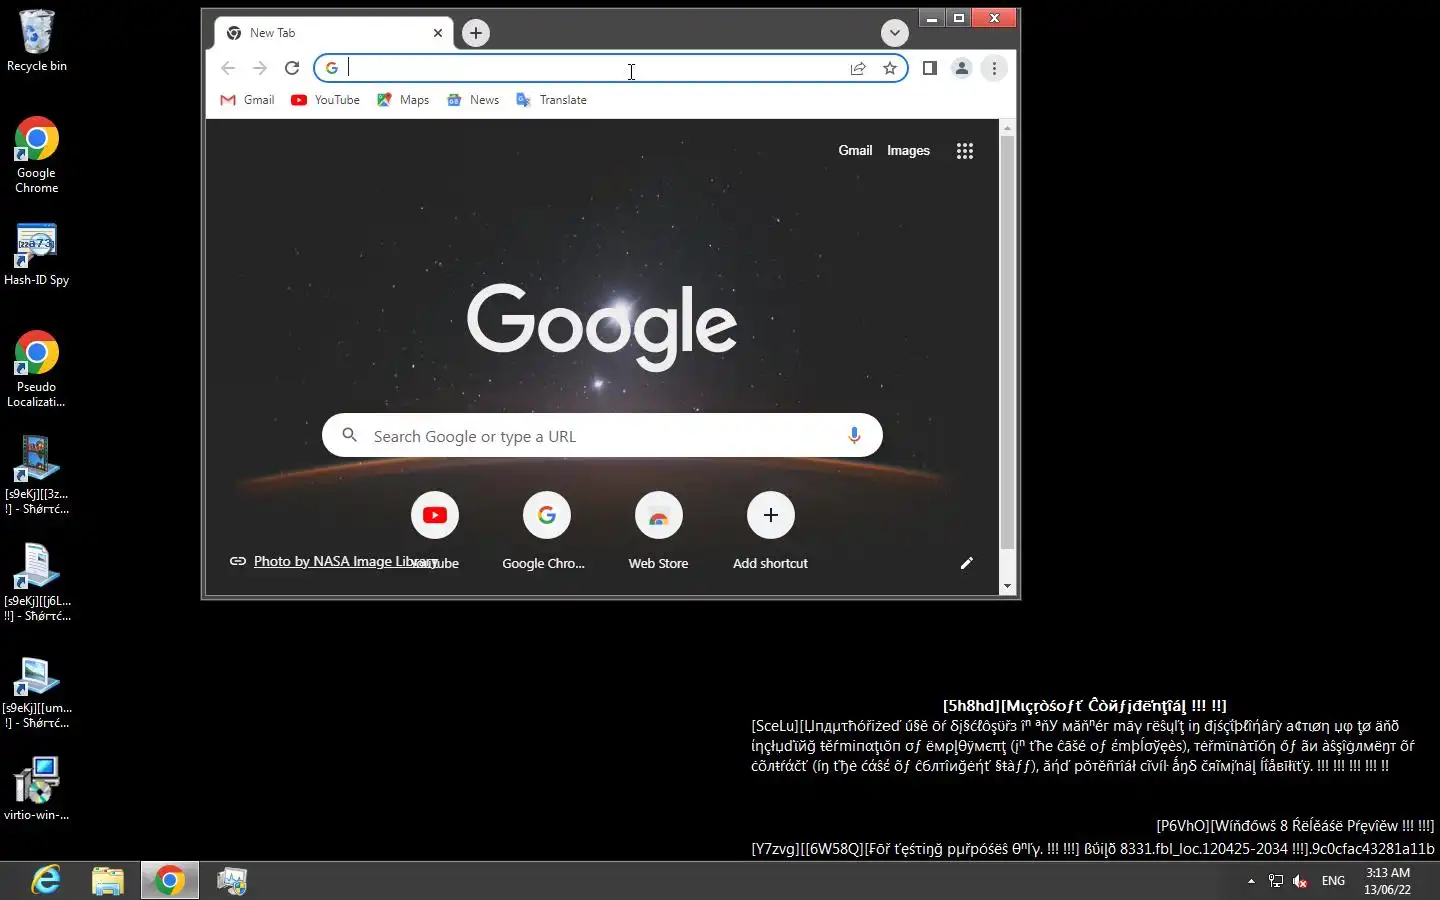Open the Web Store shortcut tile

pyautogui.click(x=658, y=530)
